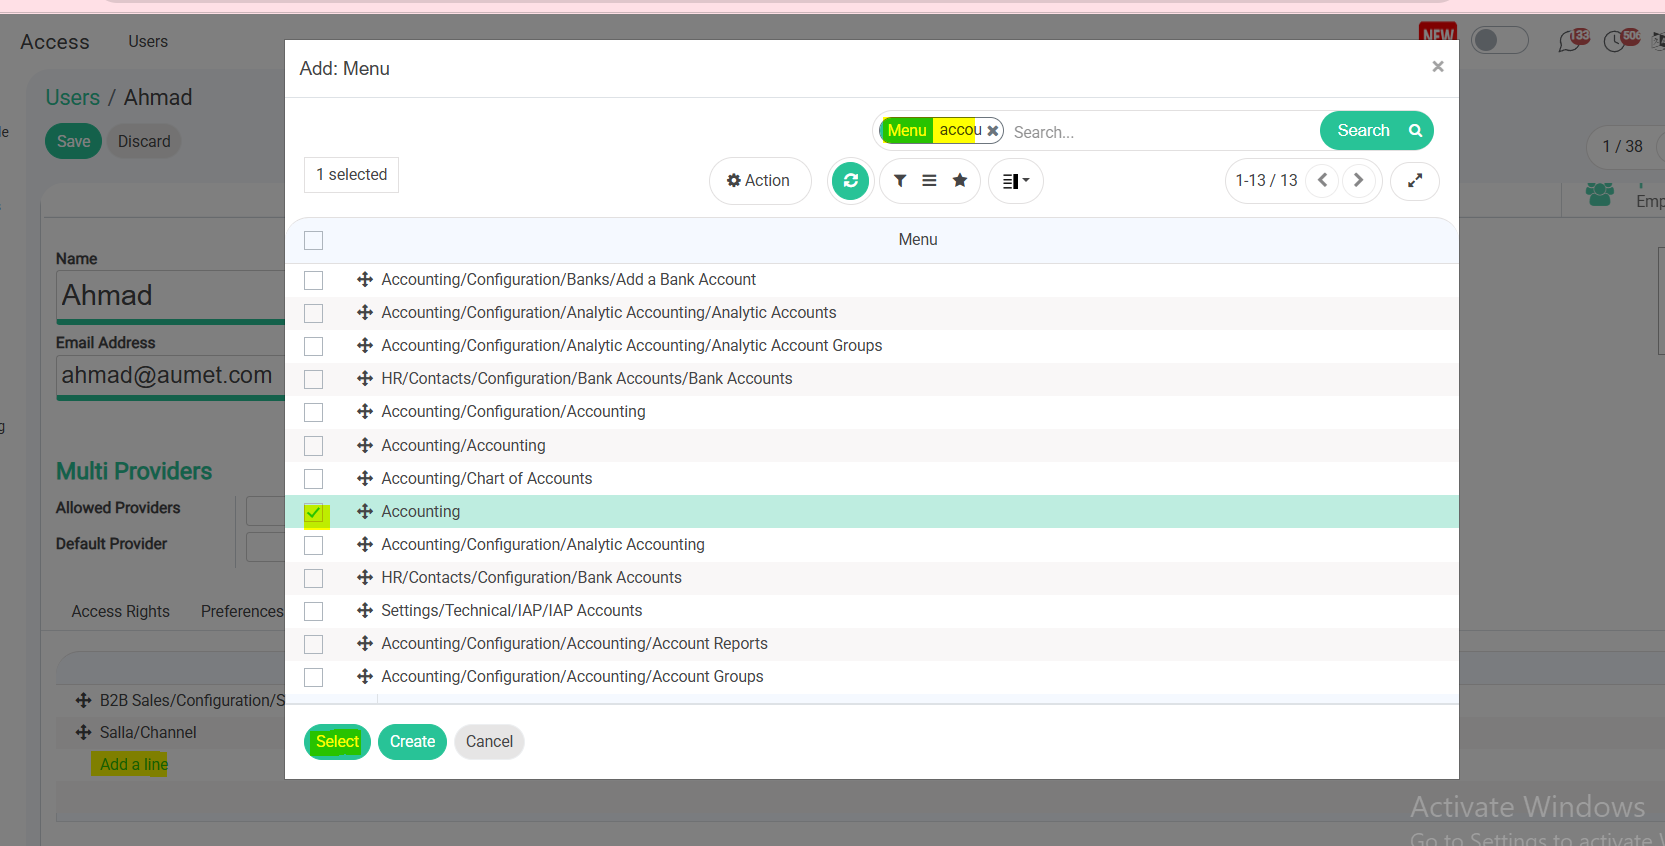Click the HR/Contacts/Configuration/Bank Accounts row text

(531, 578)
